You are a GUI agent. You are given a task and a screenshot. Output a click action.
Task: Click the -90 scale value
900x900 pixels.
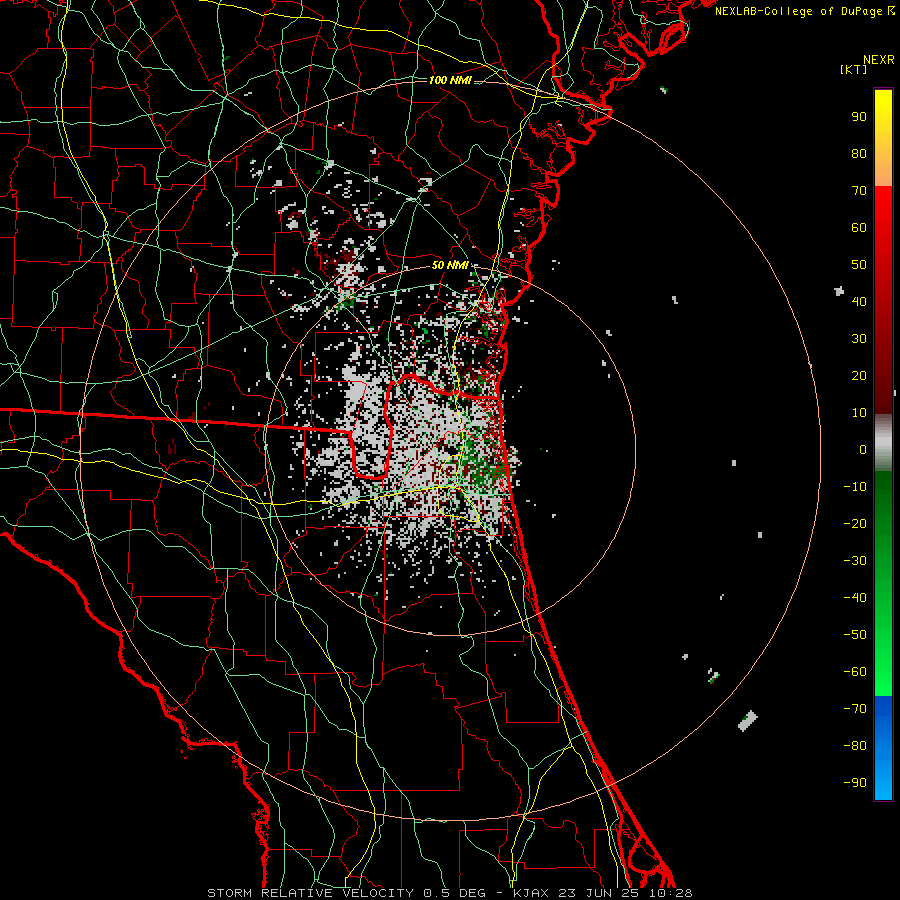855,782
